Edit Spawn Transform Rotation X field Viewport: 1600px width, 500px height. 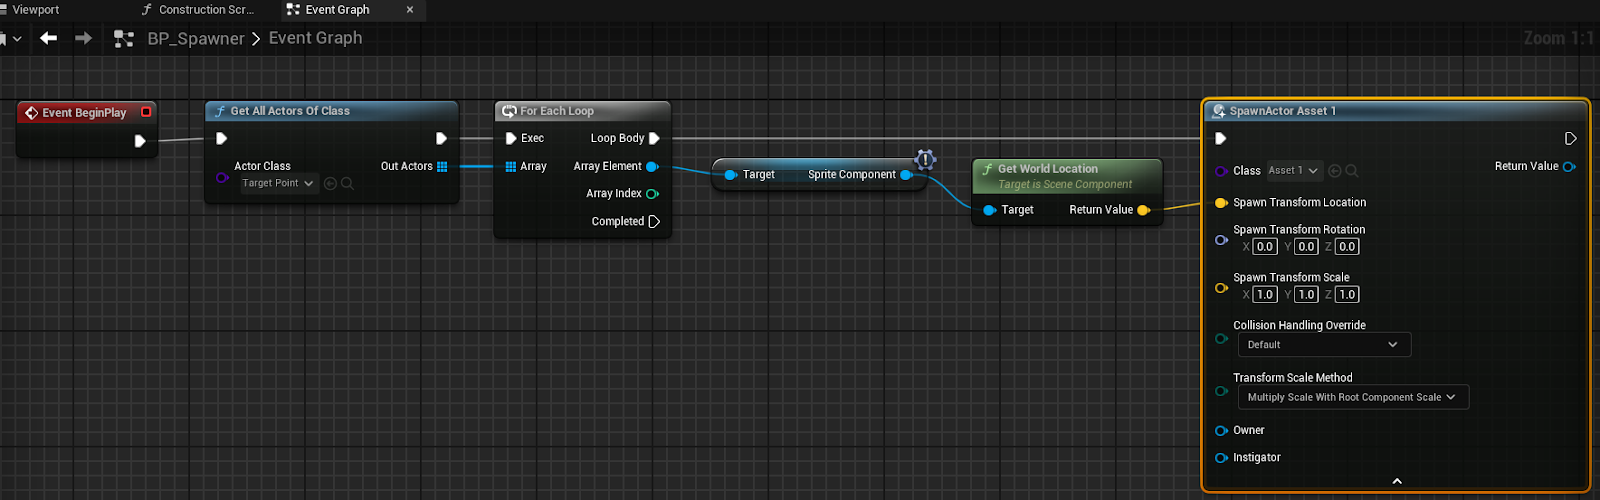coord(1265,247)
